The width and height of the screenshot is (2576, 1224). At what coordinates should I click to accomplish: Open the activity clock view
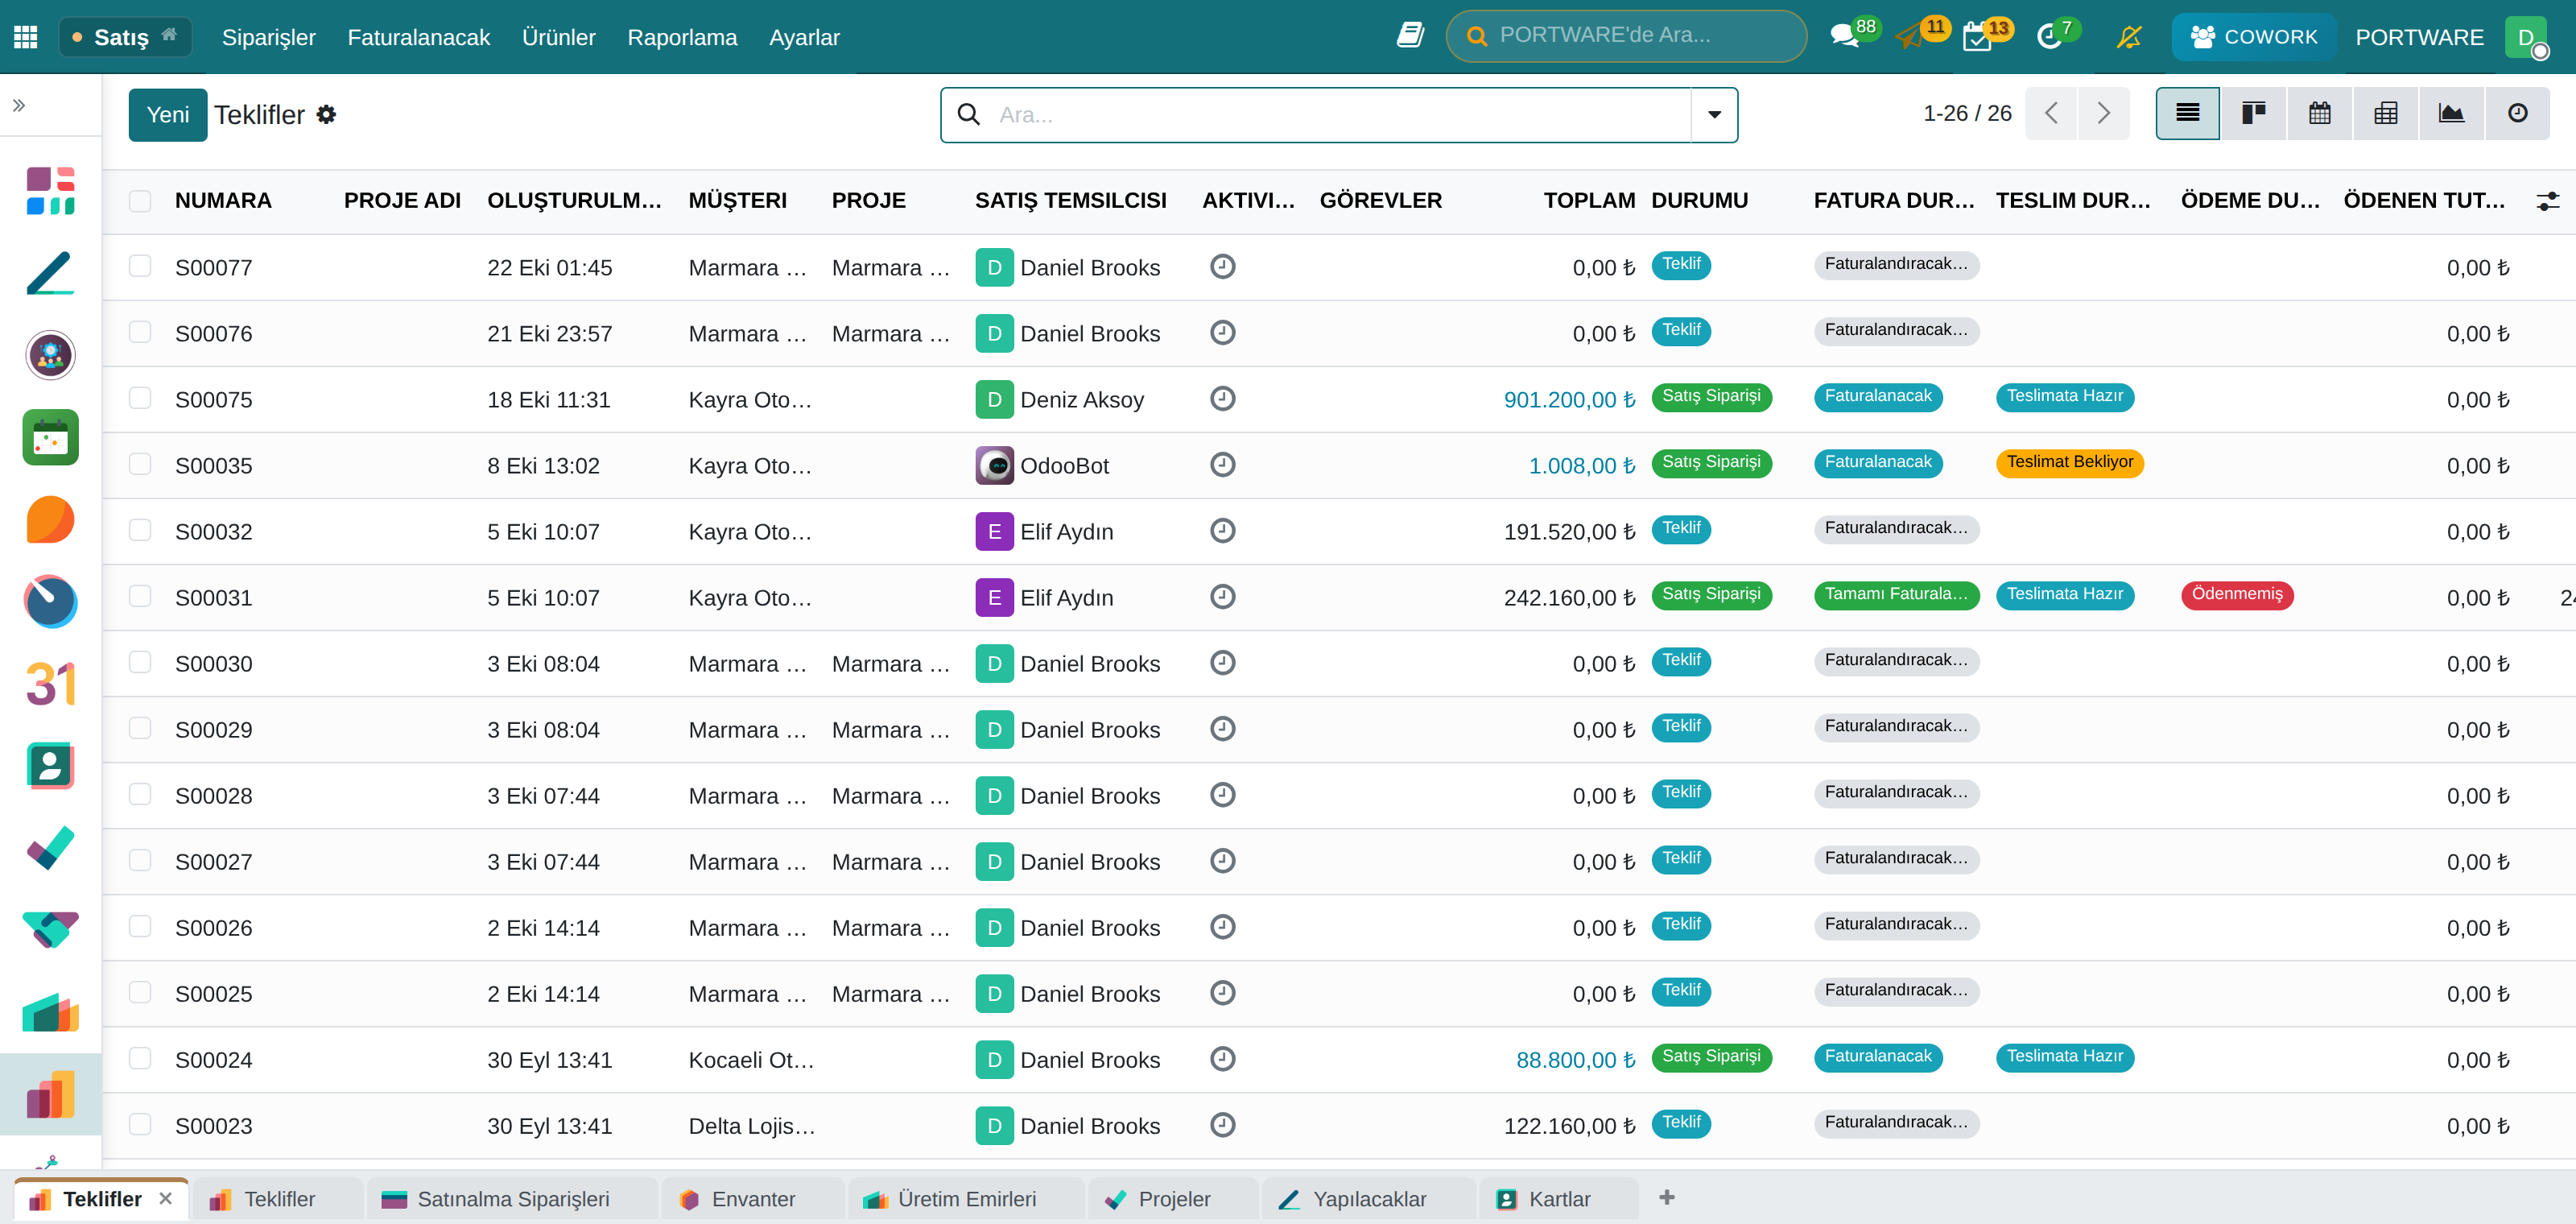2517,114
